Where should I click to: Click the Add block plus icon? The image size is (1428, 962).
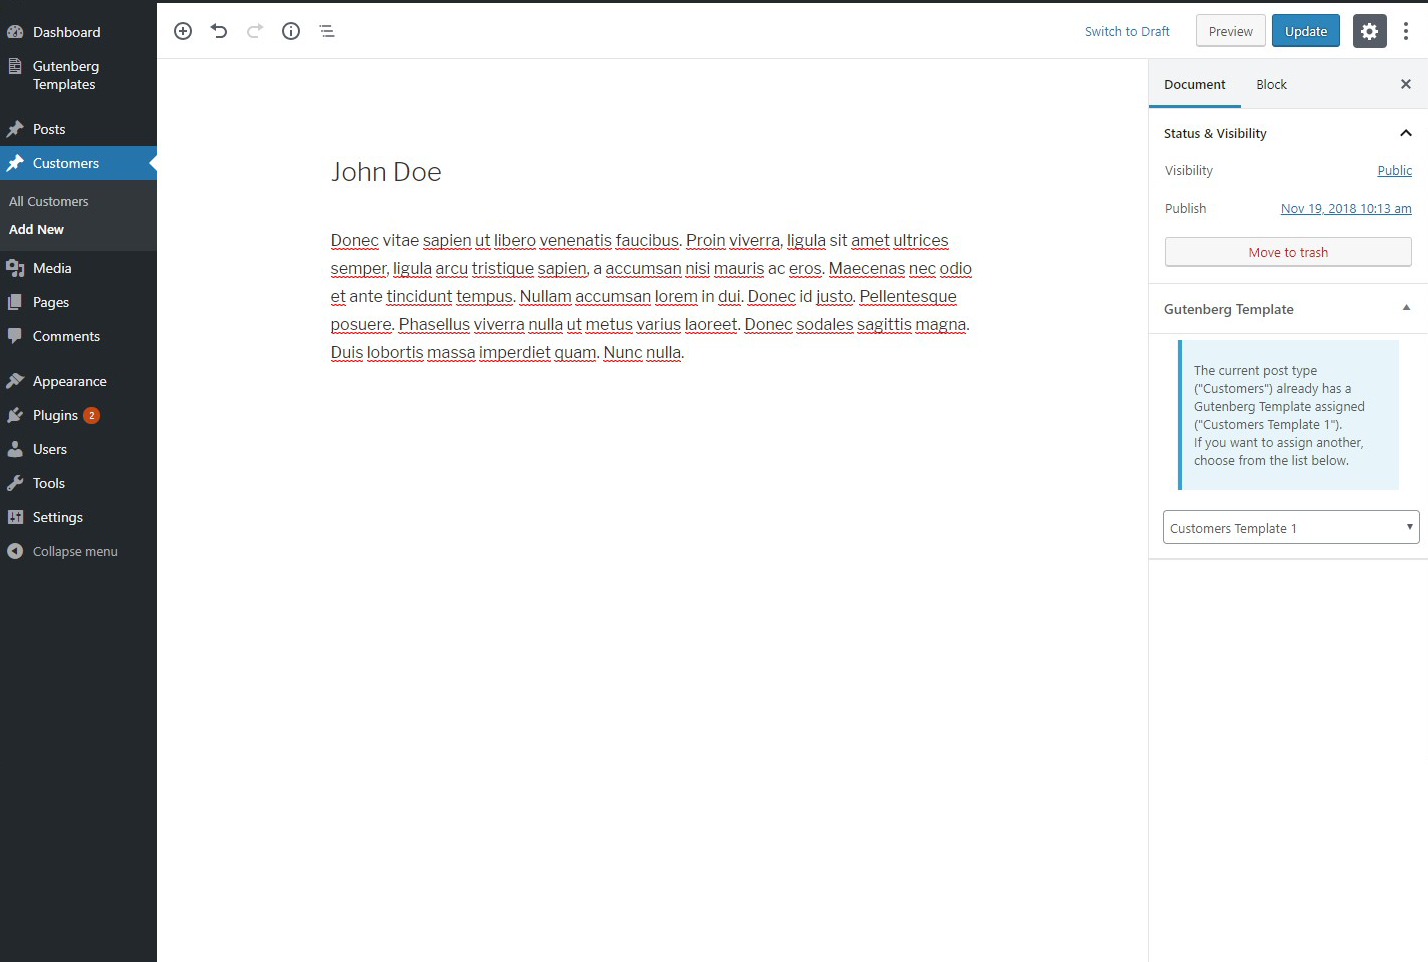(x=183, y=31)
